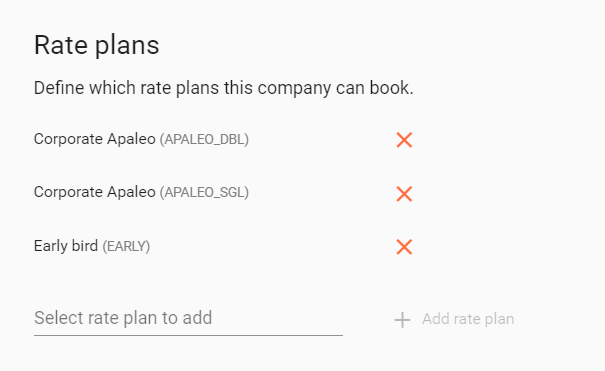The width and height of the screenshot is (605, 371).
Task: Click the plus icon beside Add rate plan
Action: tap(402, 320)
